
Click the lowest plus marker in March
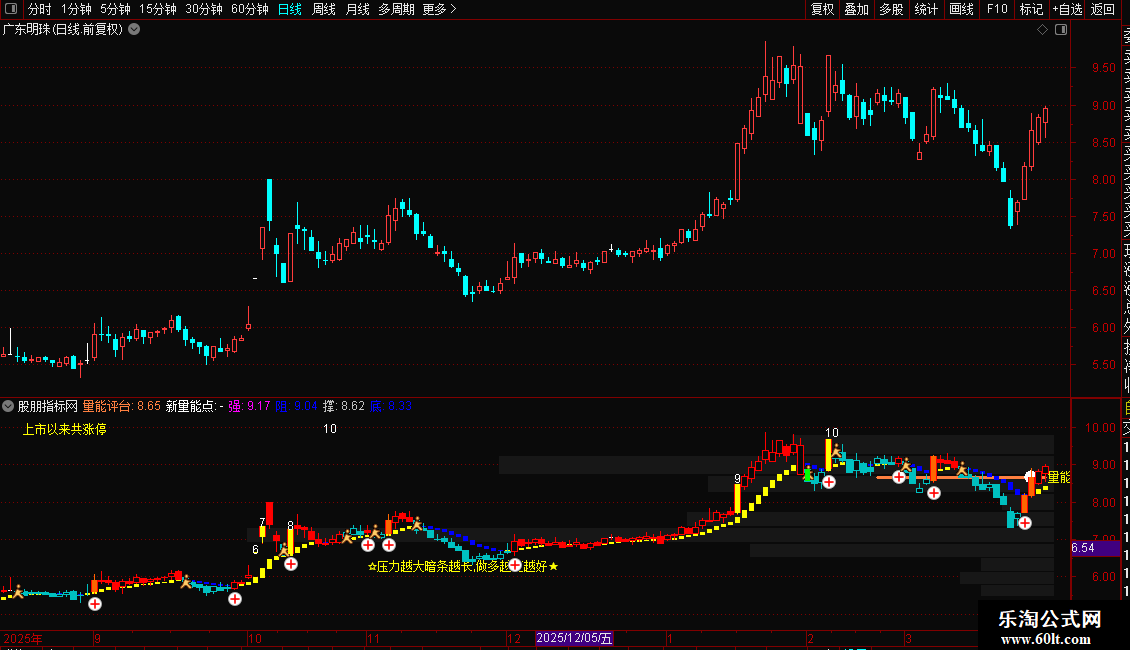[x=1025, y=522]
